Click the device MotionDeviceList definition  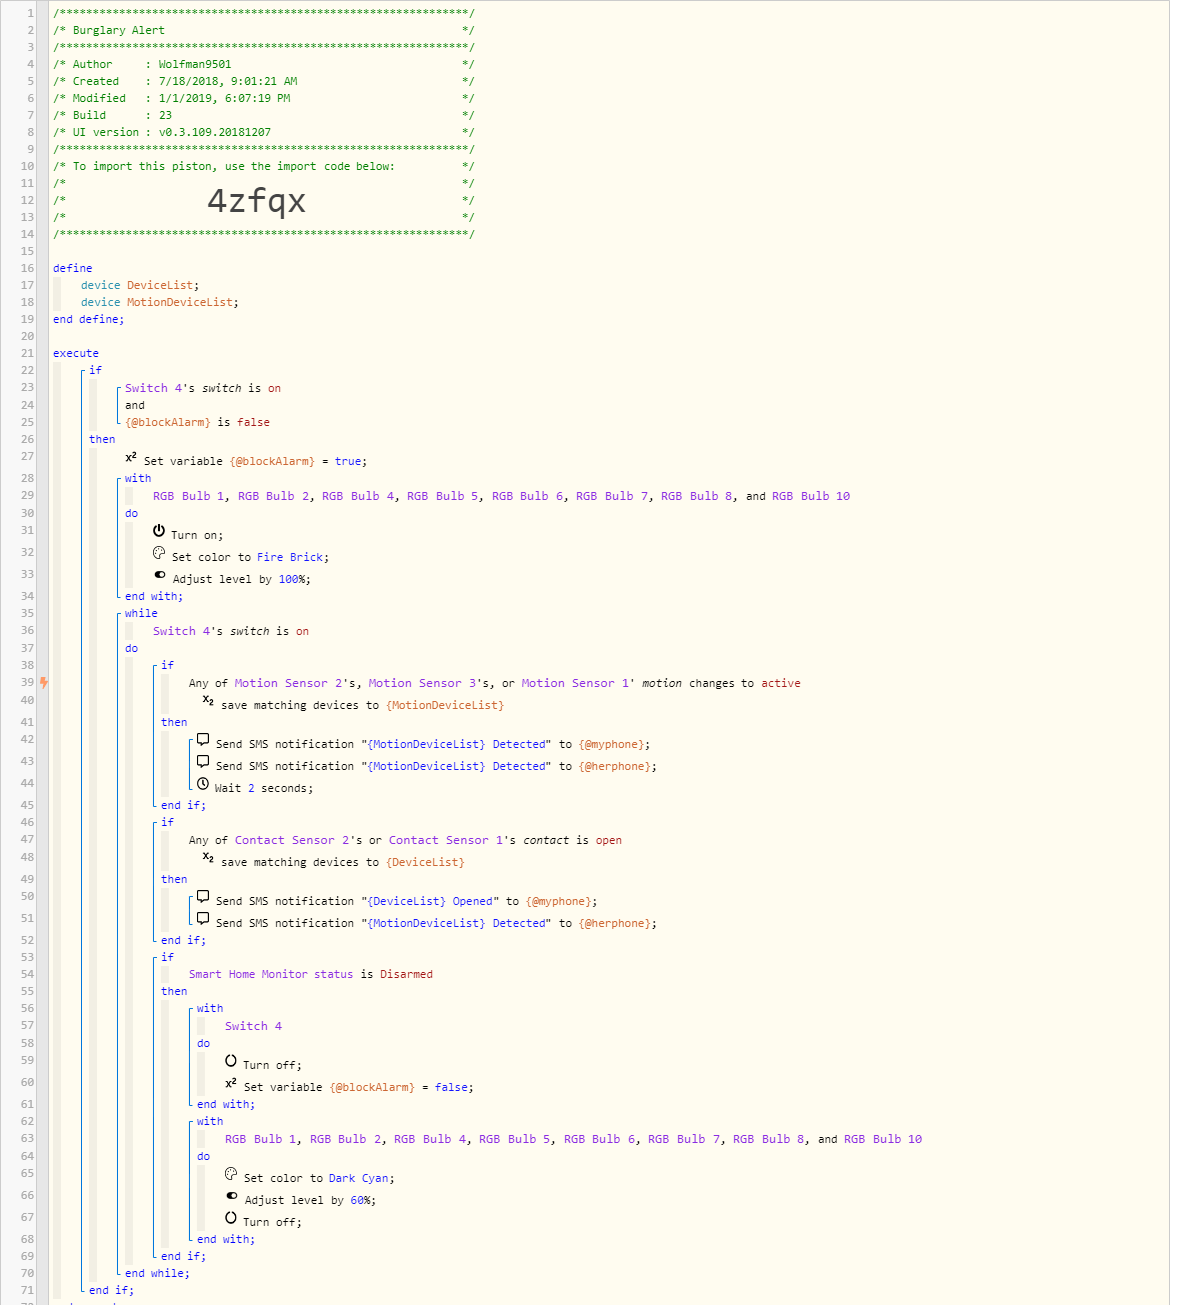click(160, 302)
